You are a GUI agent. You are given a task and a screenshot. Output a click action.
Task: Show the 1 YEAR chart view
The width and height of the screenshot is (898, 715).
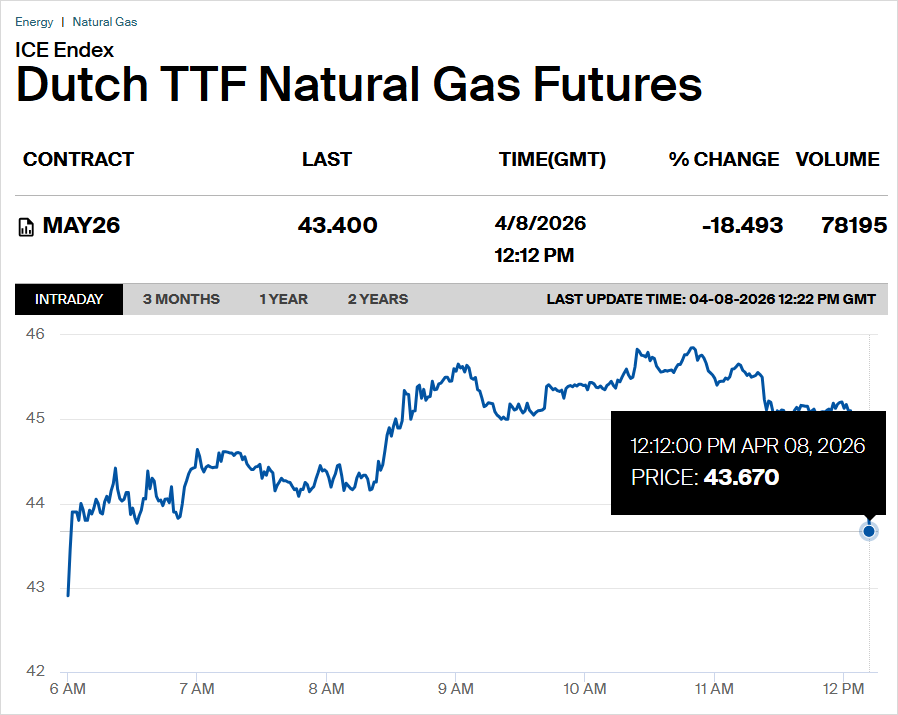[283, 299]
